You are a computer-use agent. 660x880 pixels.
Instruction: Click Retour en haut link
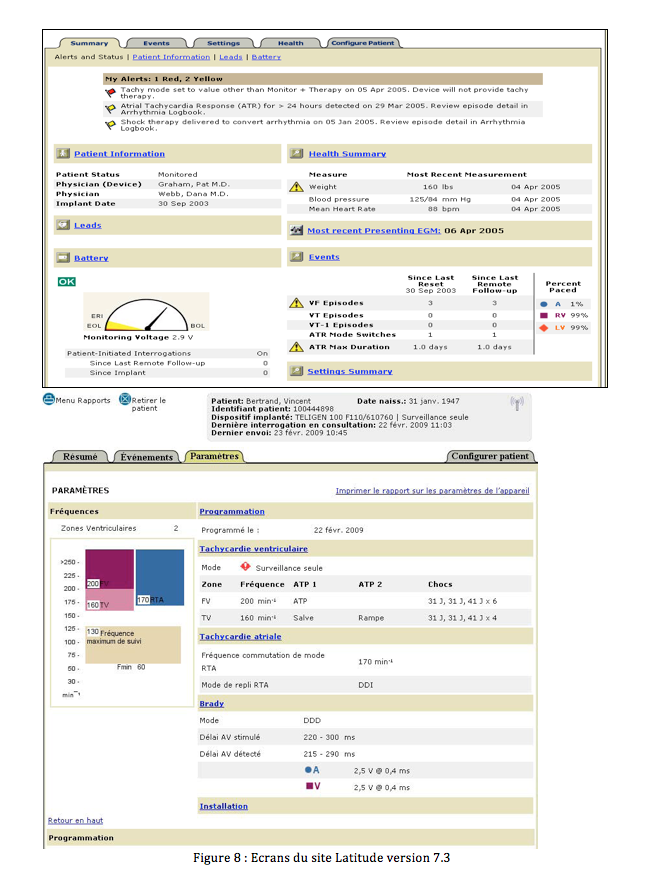(x=75, y=821)
